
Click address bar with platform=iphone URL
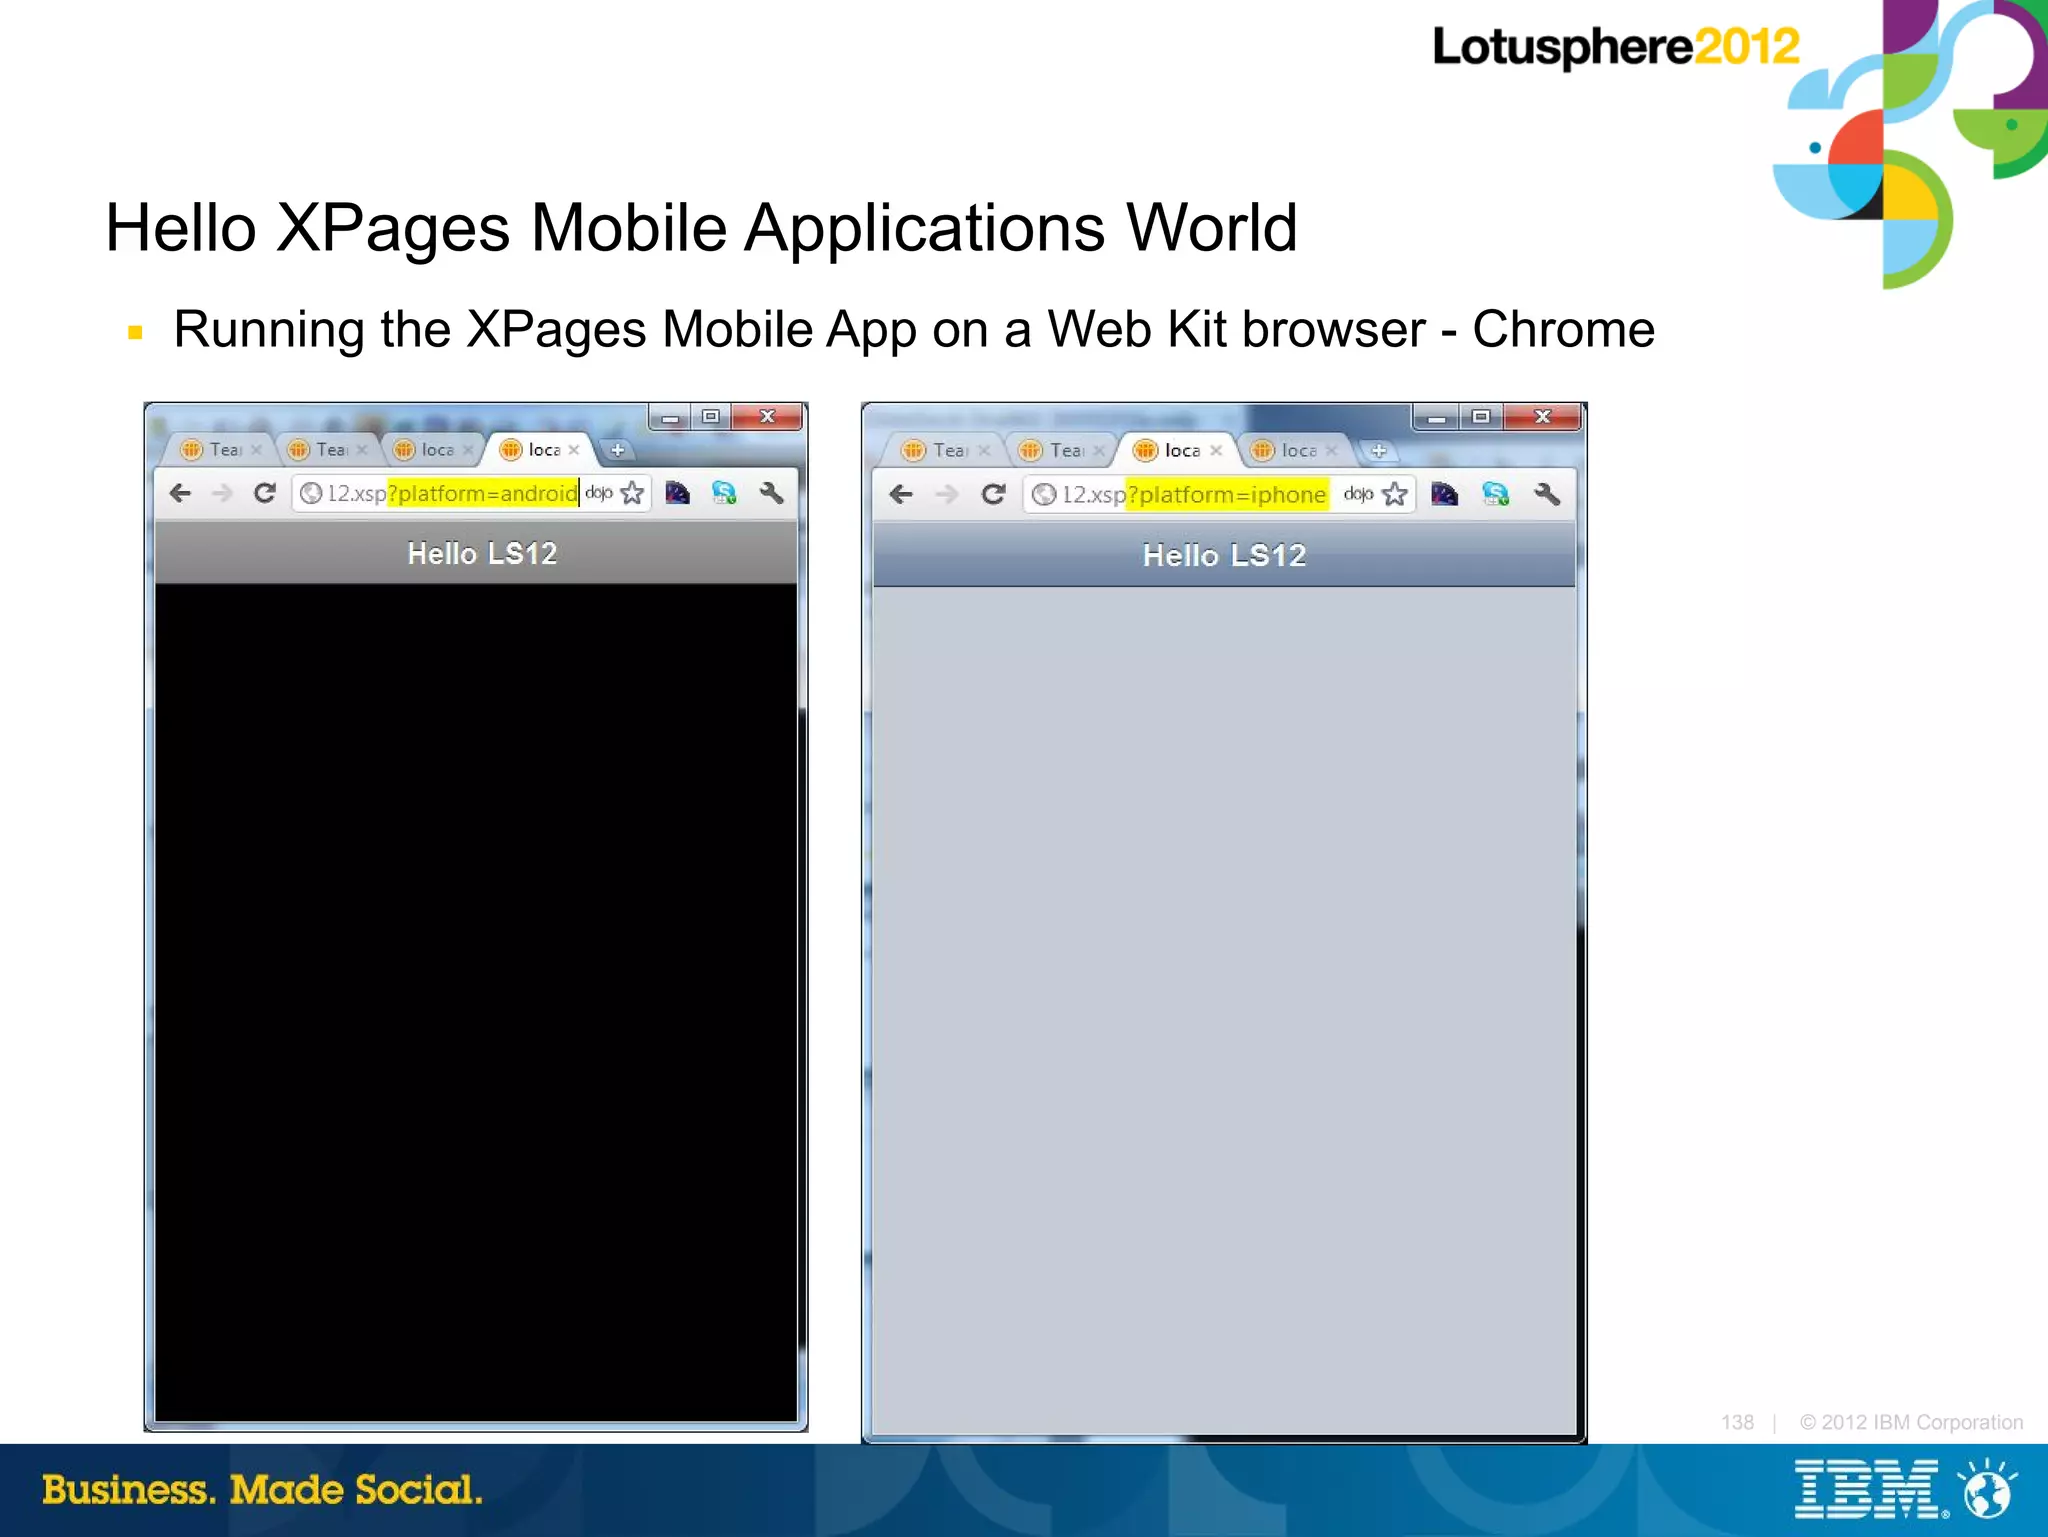pyautogui.click(x=1219, y=494)
